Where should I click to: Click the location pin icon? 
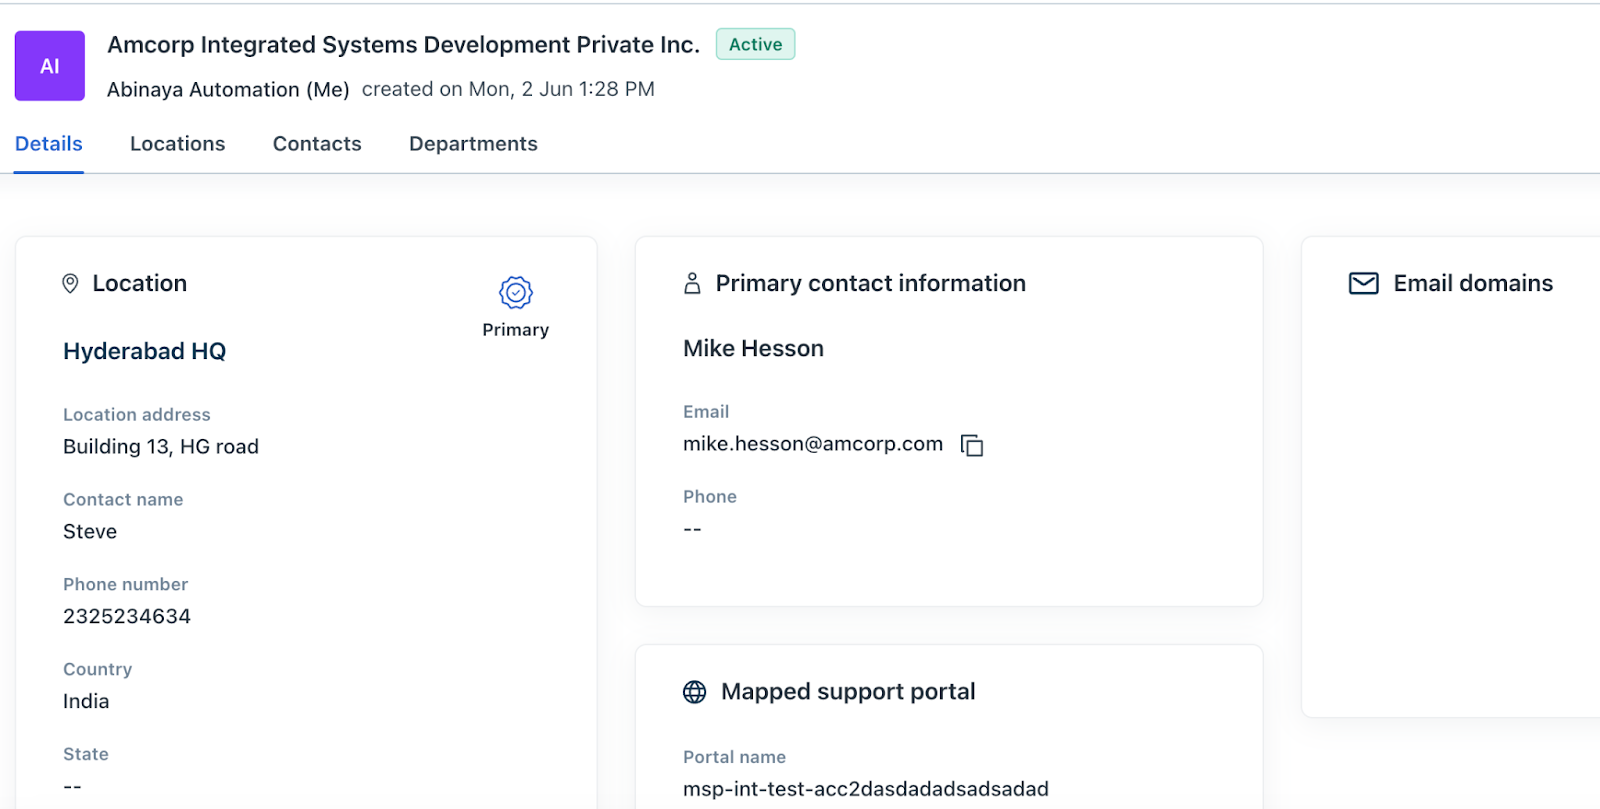[x=70, y=284]
